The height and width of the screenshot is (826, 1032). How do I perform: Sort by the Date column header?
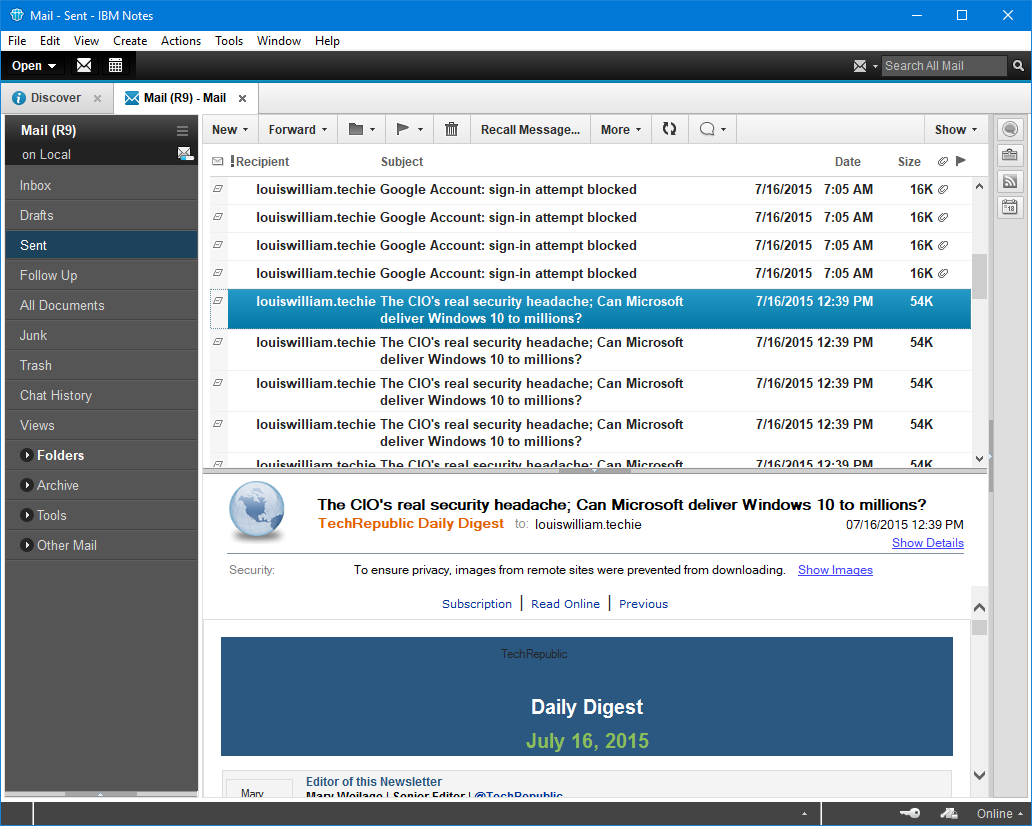tap(848, 162)
